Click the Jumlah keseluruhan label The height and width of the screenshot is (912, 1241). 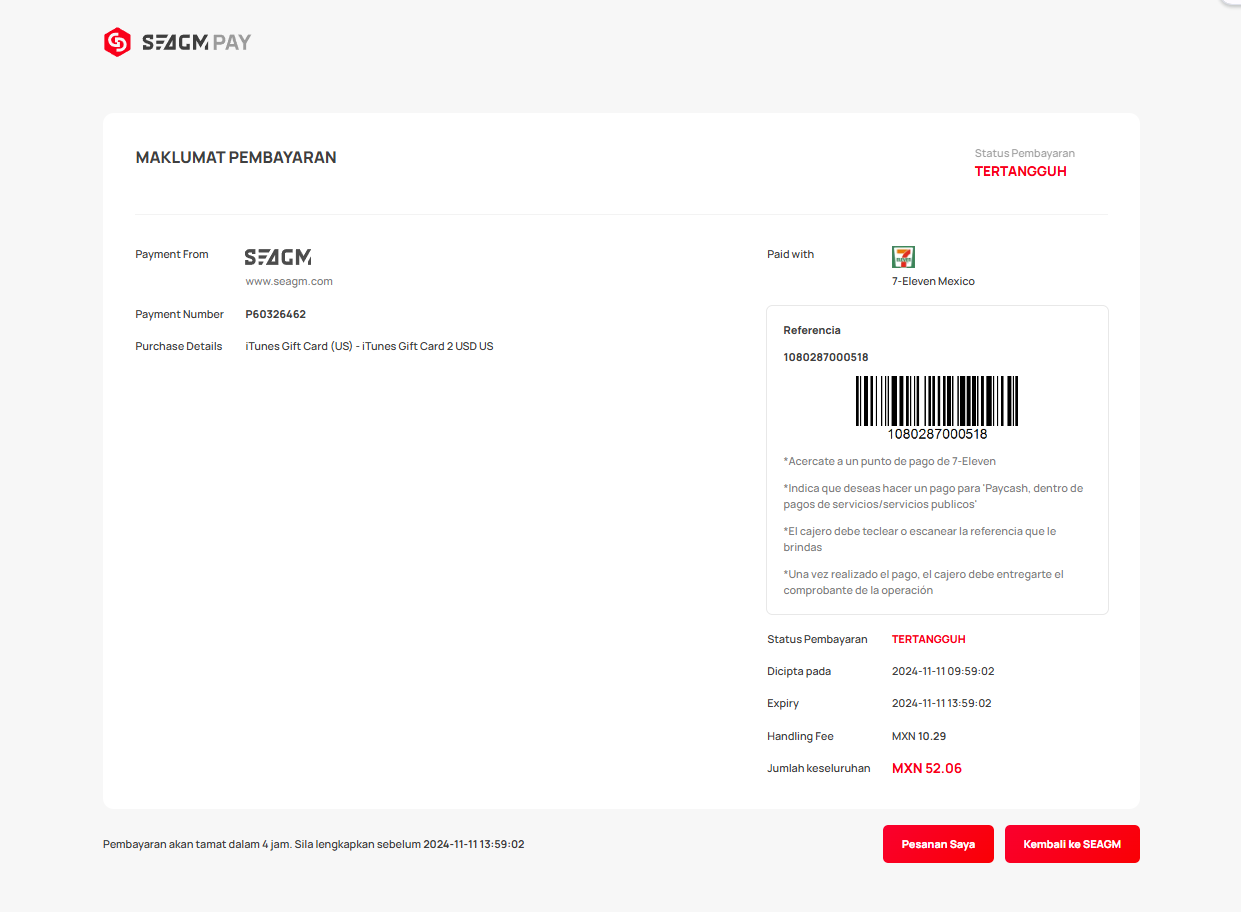[x=819, y=769]
